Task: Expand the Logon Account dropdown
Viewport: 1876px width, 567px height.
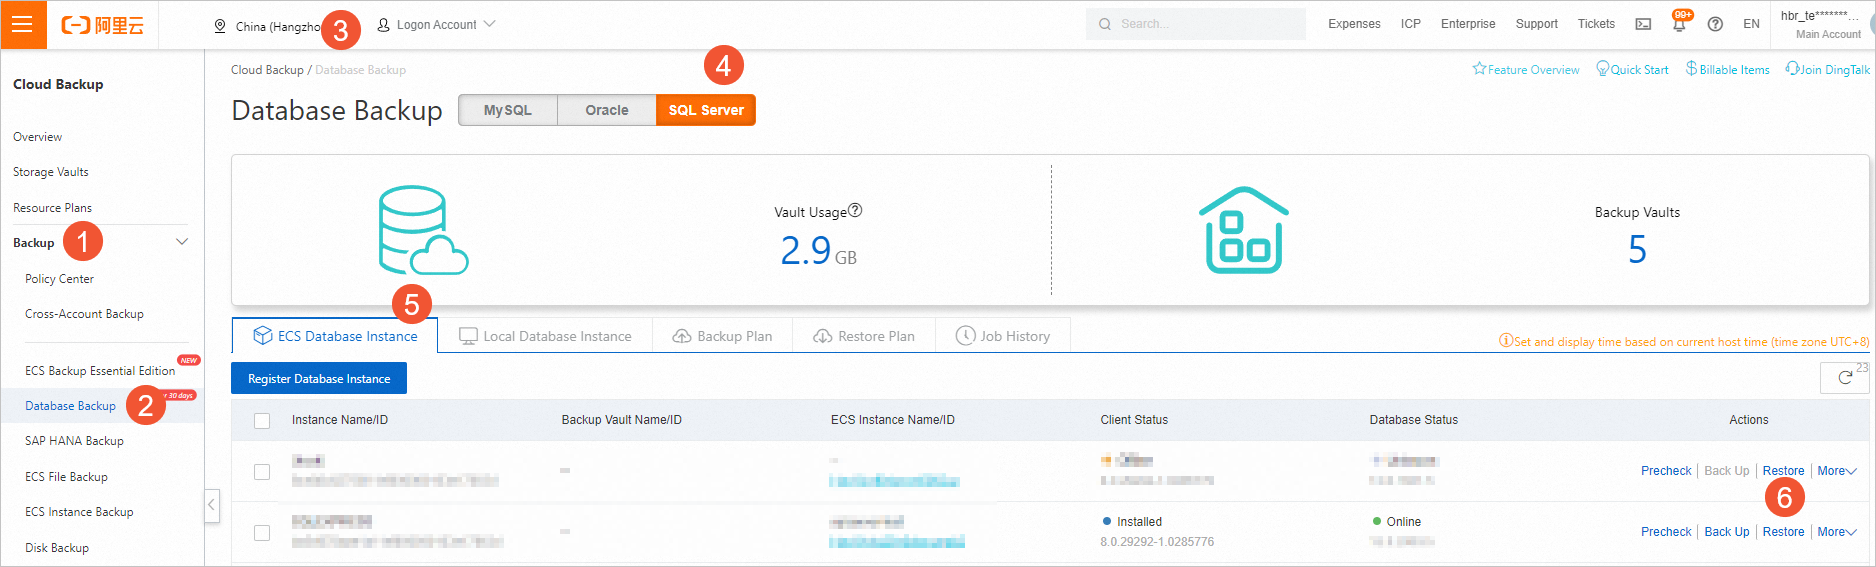Action: (489, 24)
